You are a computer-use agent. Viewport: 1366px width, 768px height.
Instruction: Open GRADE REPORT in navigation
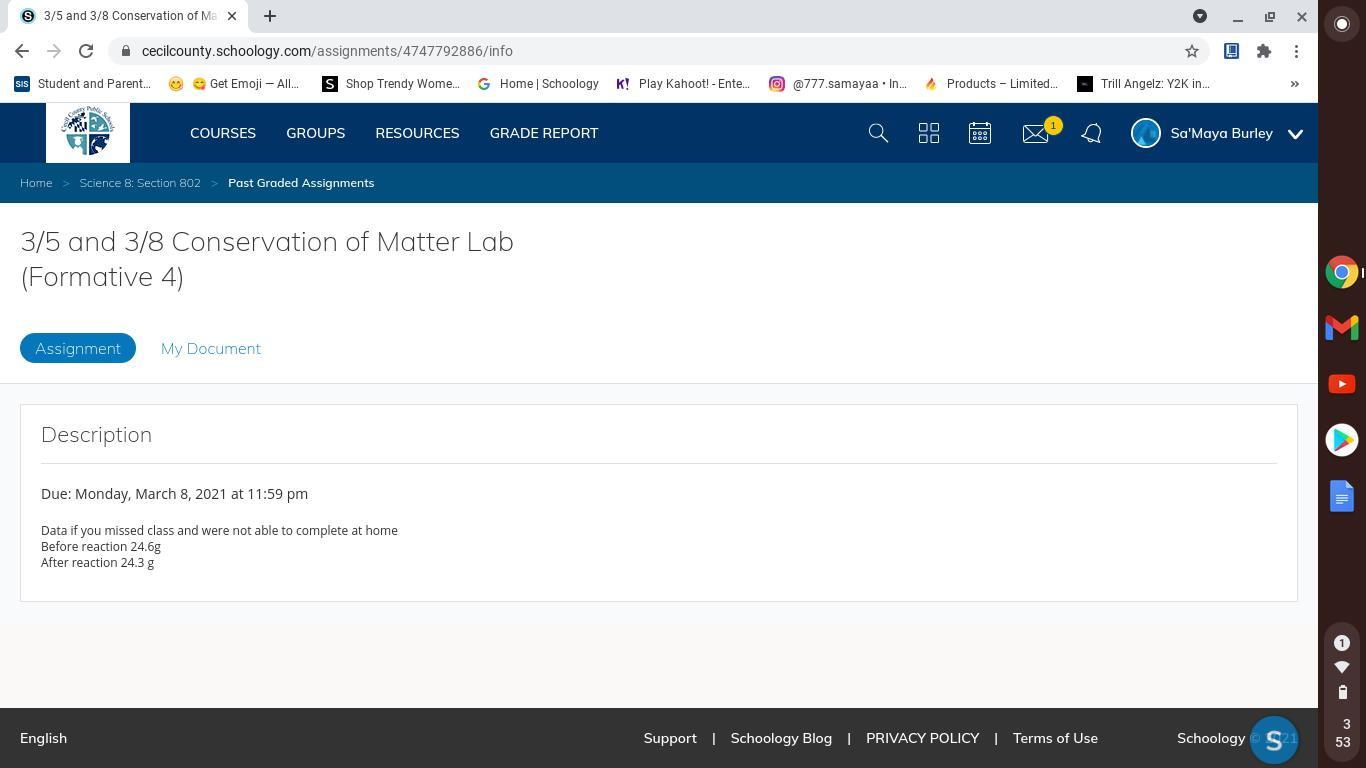pos(544,133)
